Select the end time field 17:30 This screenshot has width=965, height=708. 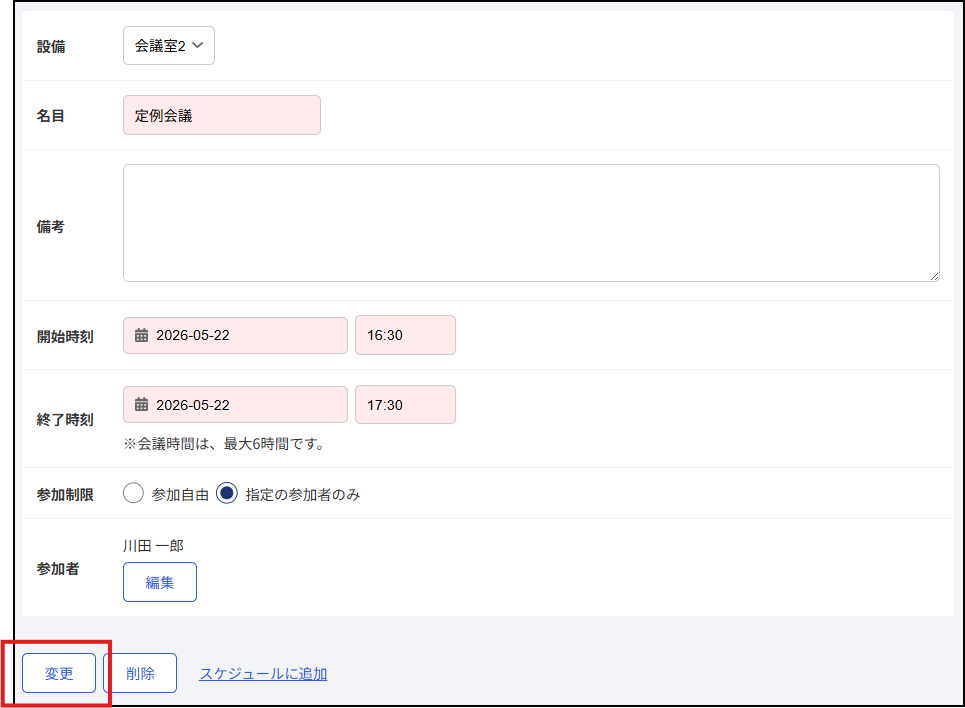(x=405, y=404)
